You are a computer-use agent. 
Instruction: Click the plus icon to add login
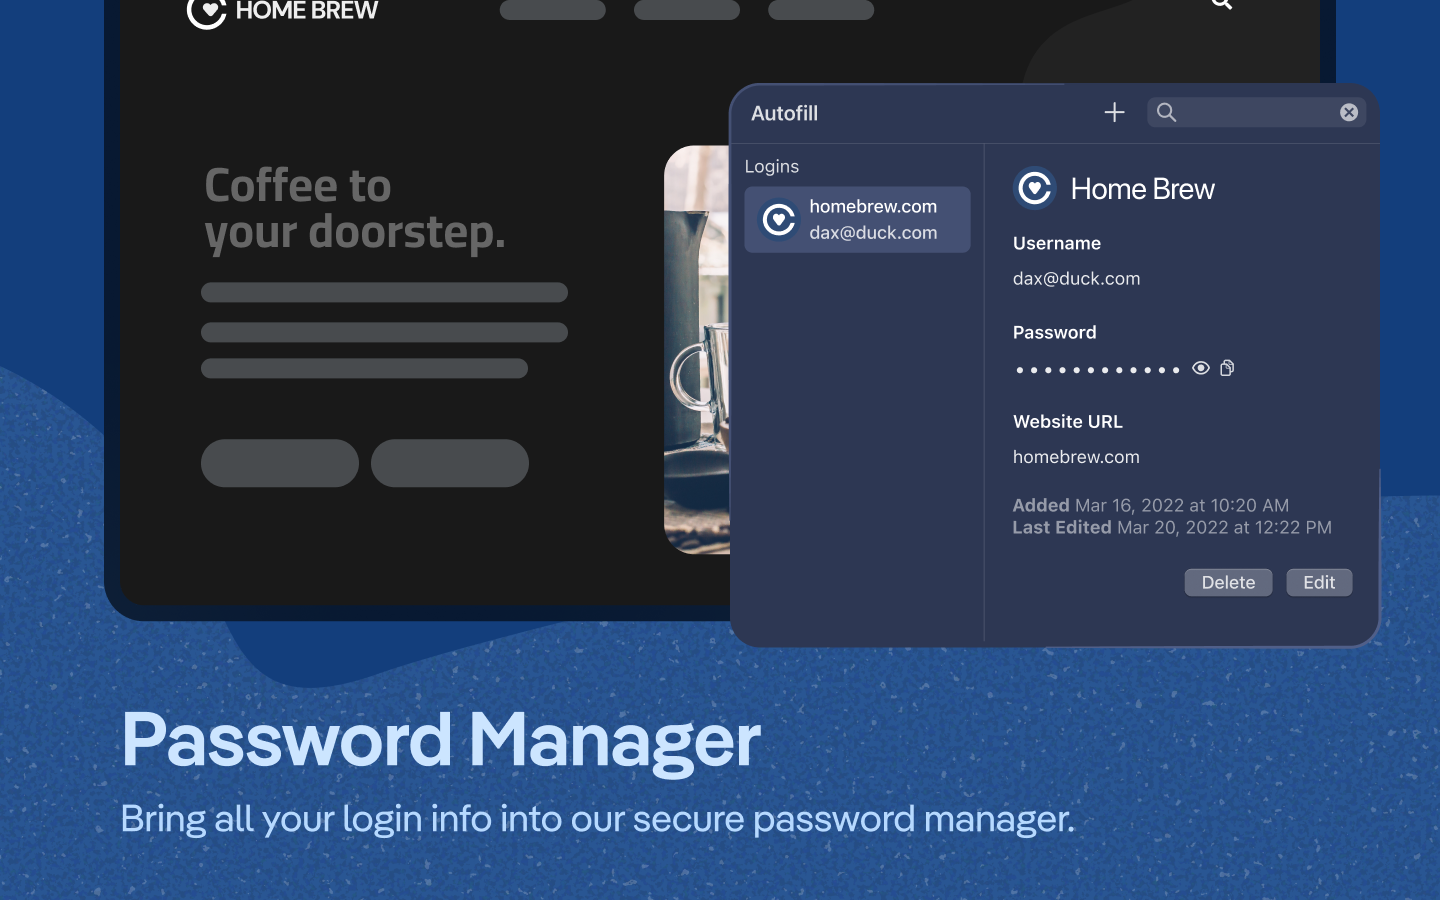(x=1114, y=113)
